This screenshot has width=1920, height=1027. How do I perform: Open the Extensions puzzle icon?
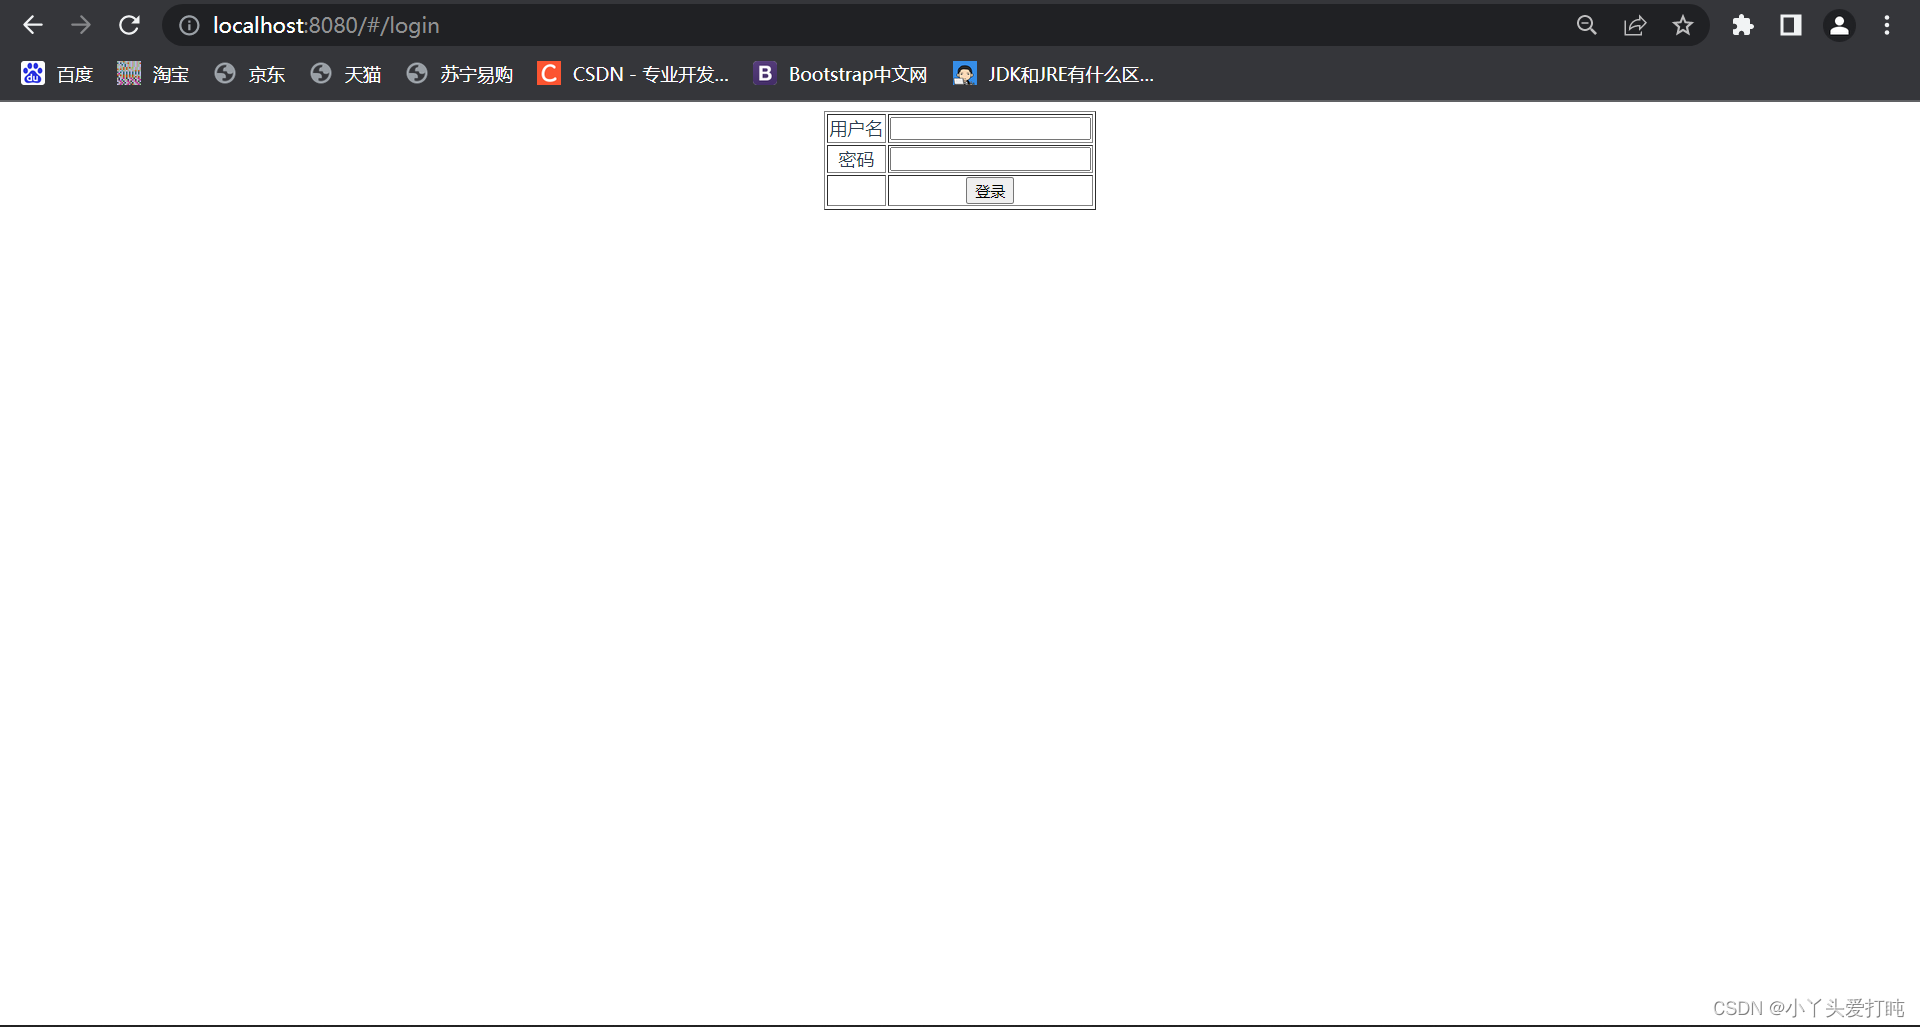click(1743, 25)
